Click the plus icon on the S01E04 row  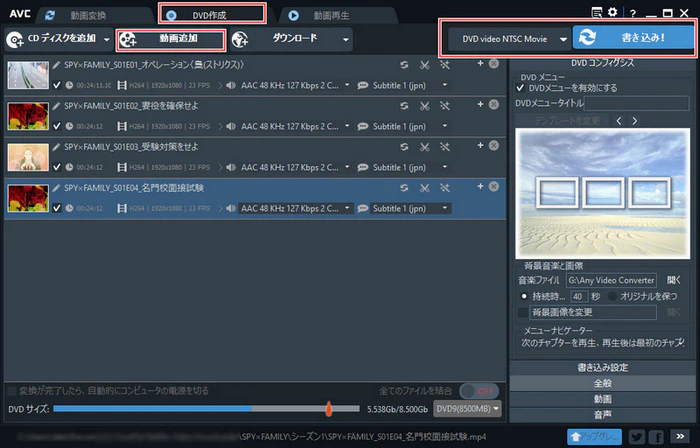pyautogui.click(x=480, y=187)
